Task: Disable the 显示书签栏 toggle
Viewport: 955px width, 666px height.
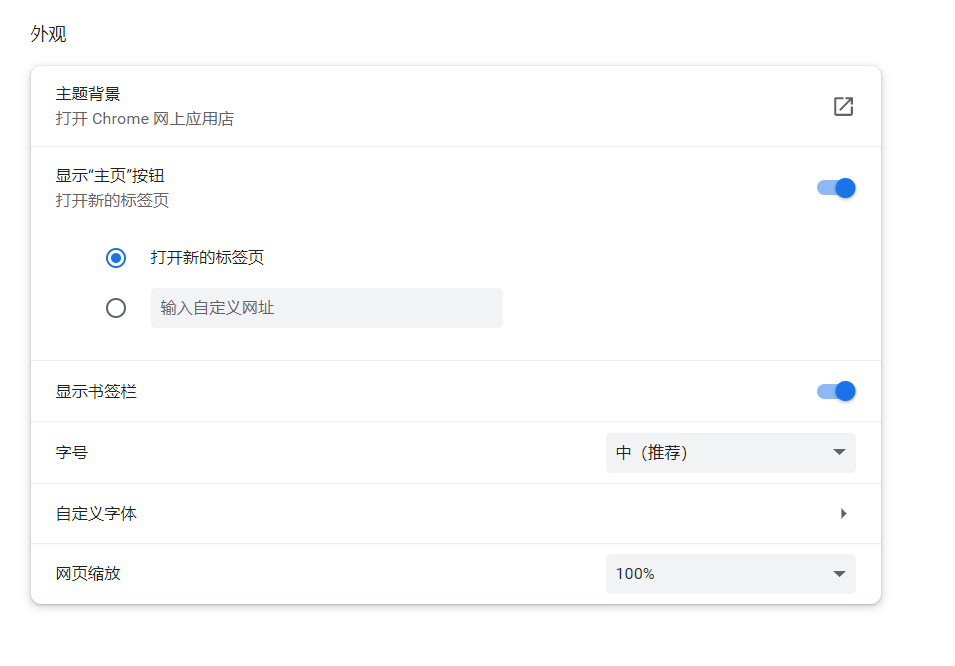Action: coord(836,391)
